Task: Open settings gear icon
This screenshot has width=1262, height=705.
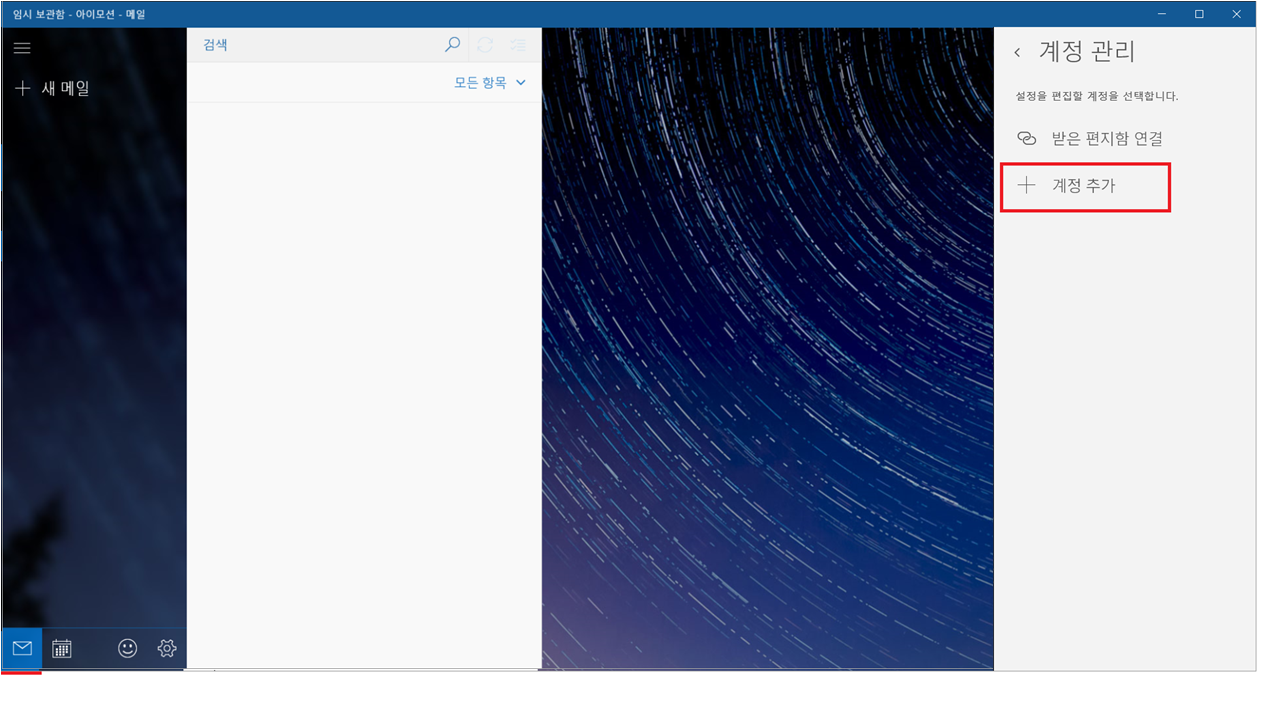Action: 167,648
